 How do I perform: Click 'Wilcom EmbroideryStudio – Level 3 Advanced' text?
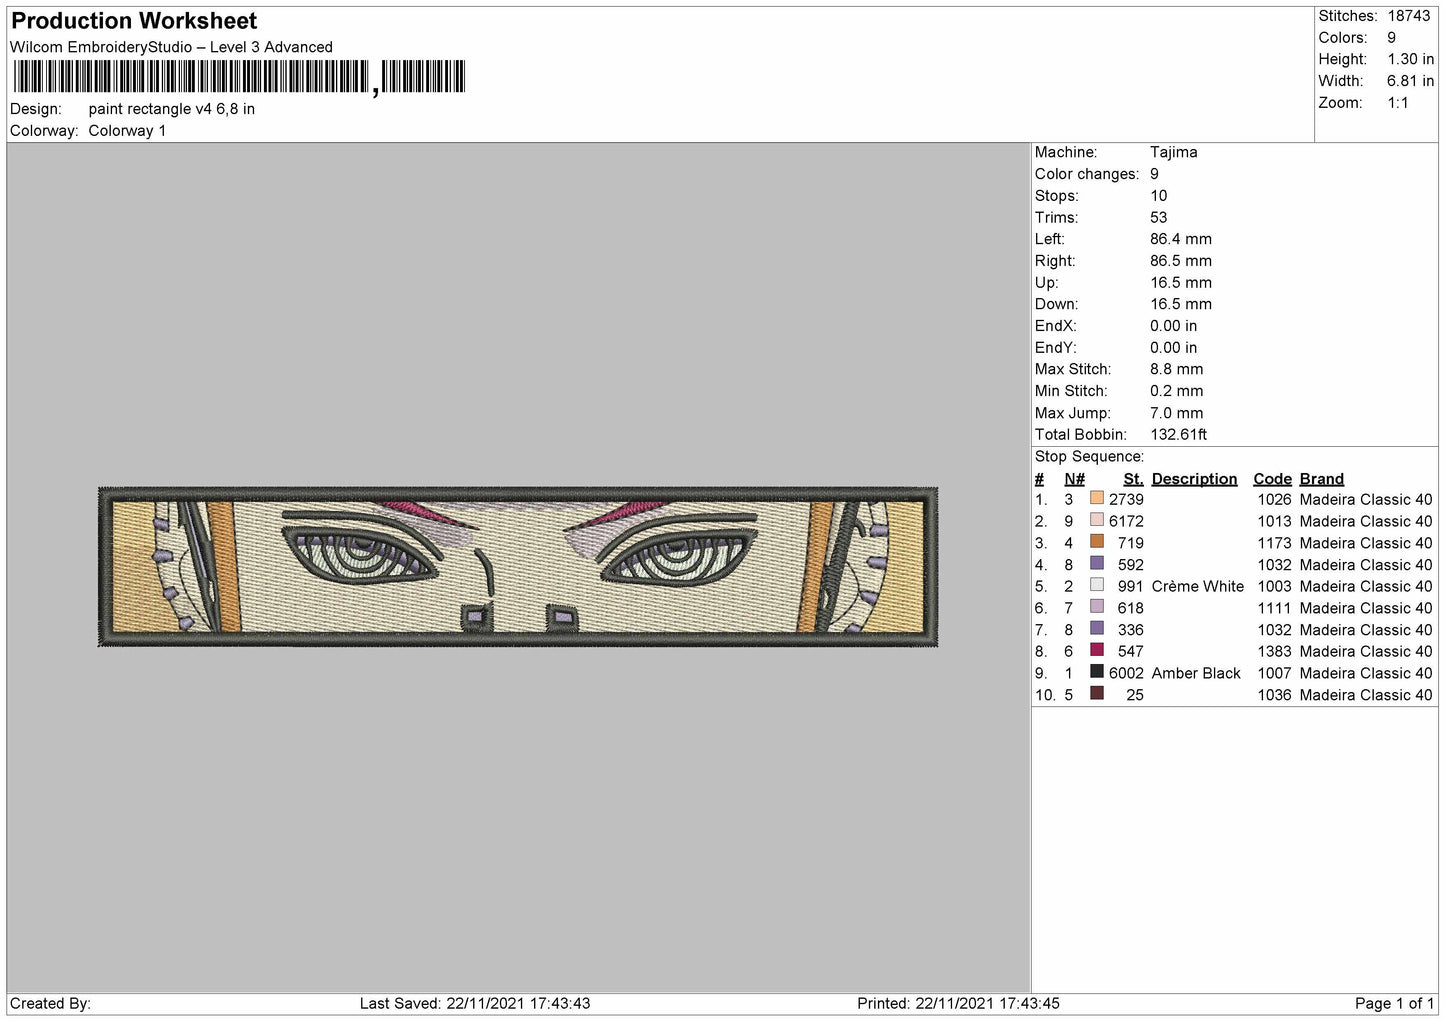click(171, 47)
